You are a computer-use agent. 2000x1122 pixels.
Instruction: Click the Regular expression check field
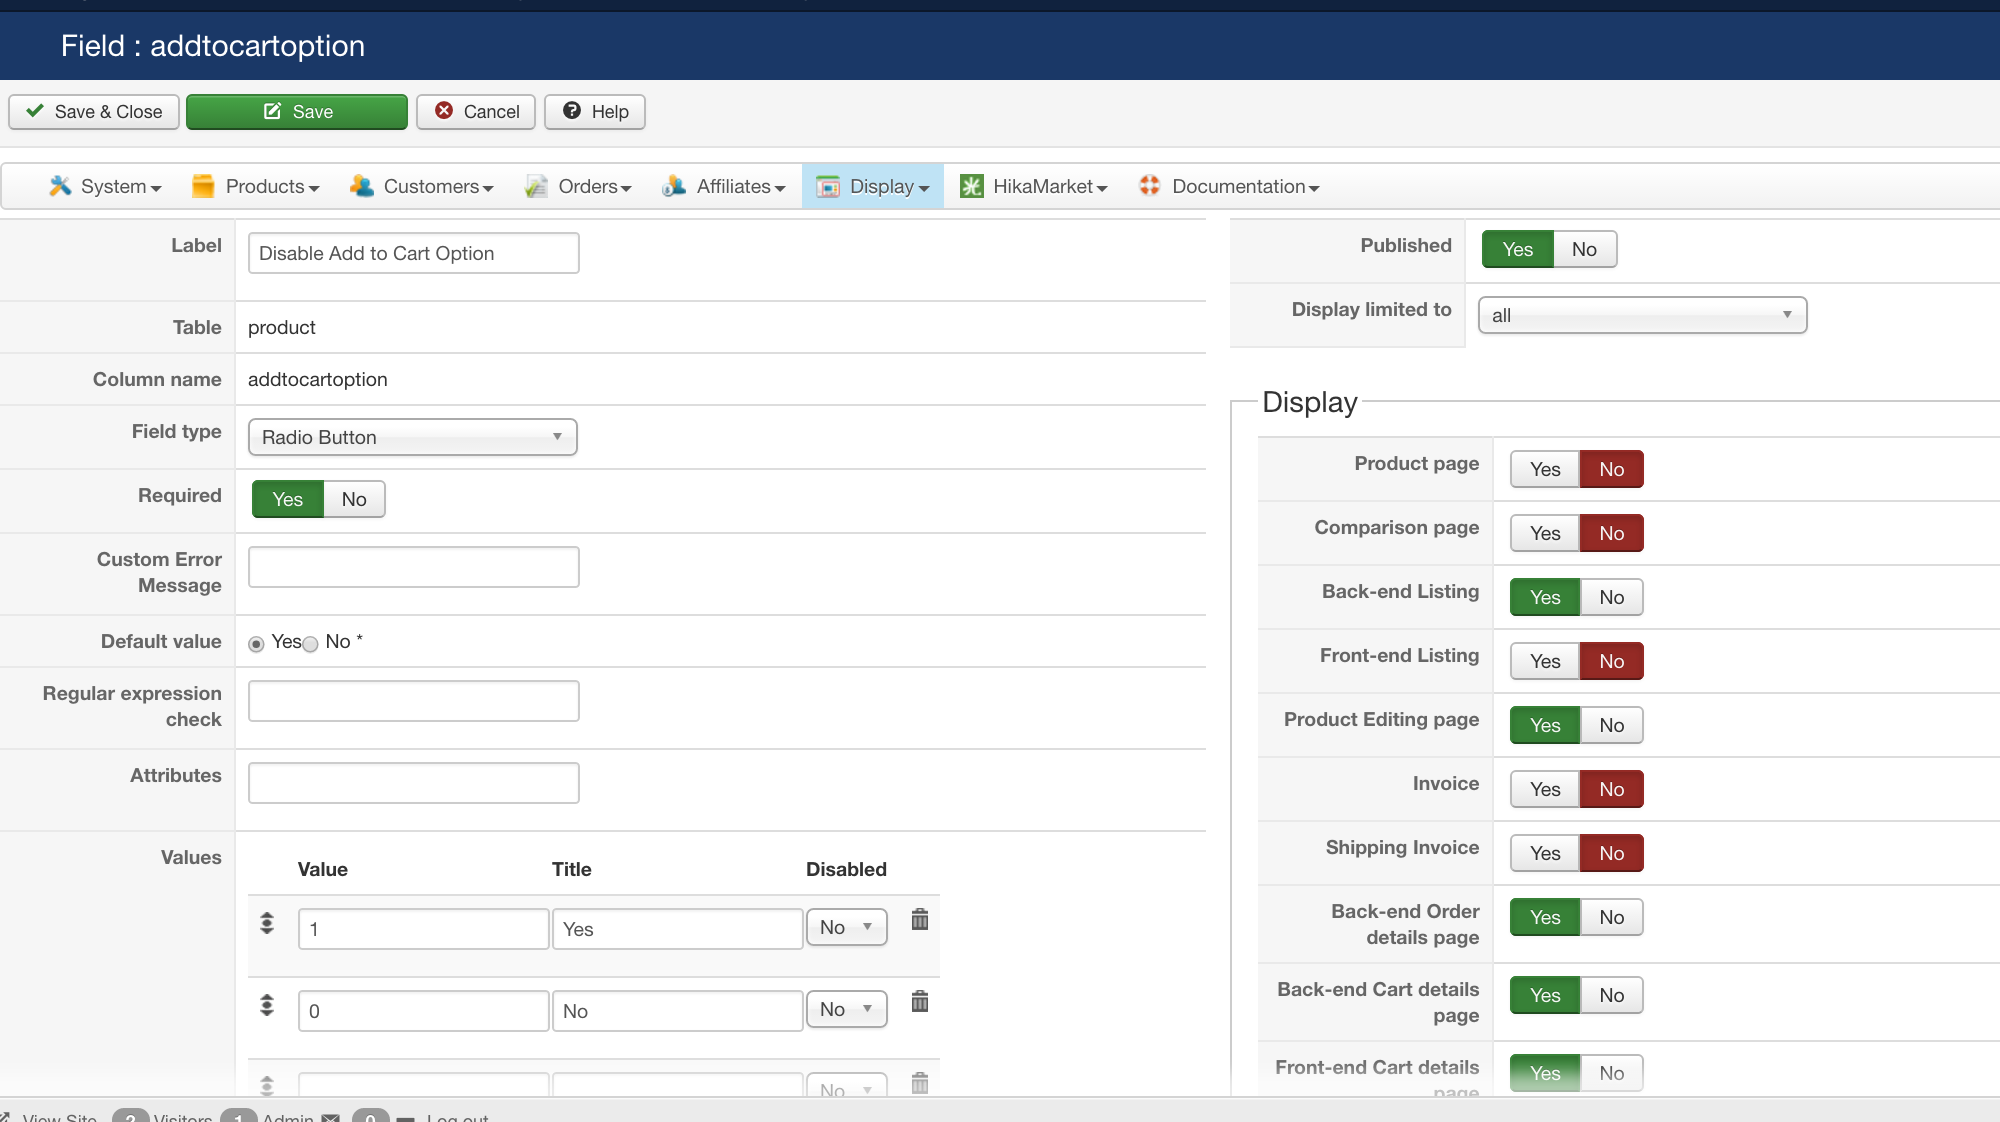pyautogui.click(x=413, y=701)
